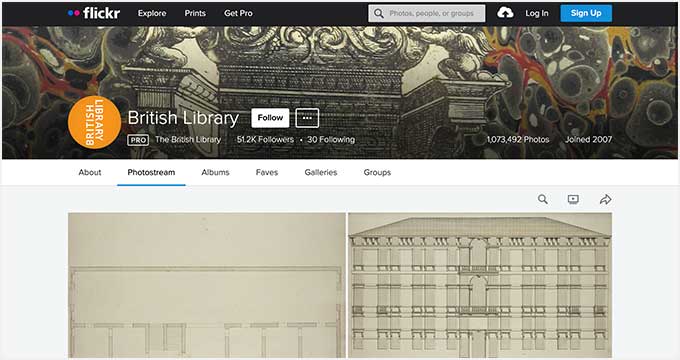This screenshot has width=680, height=360.
Task: Open the Prints menu
Action: click(195, 13)
